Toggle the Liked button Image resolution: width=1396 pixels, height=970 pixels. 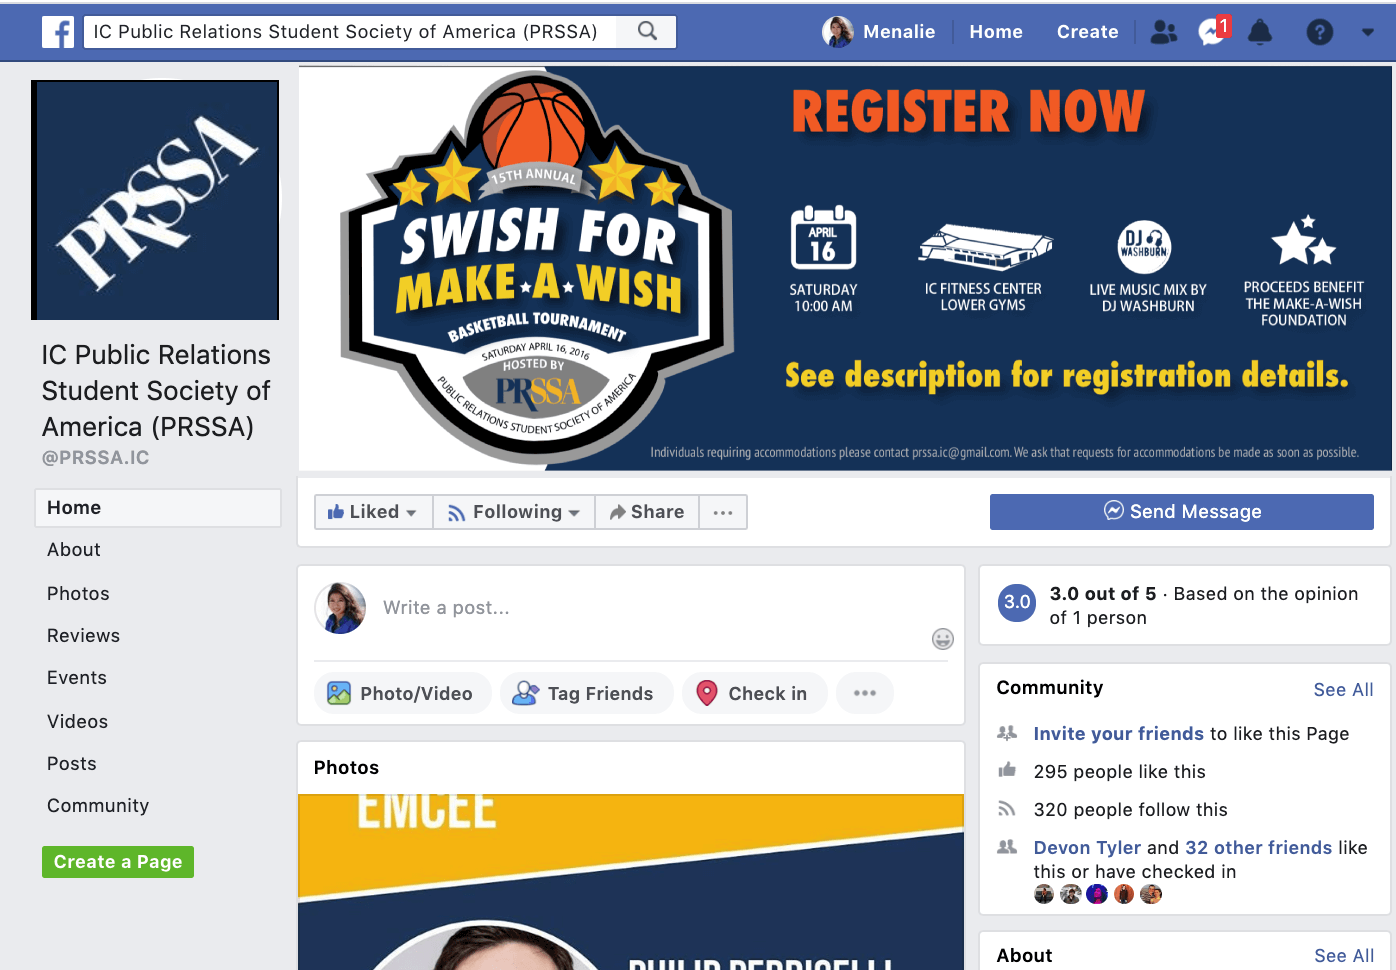pyautogui.click(x=373, y=512)
